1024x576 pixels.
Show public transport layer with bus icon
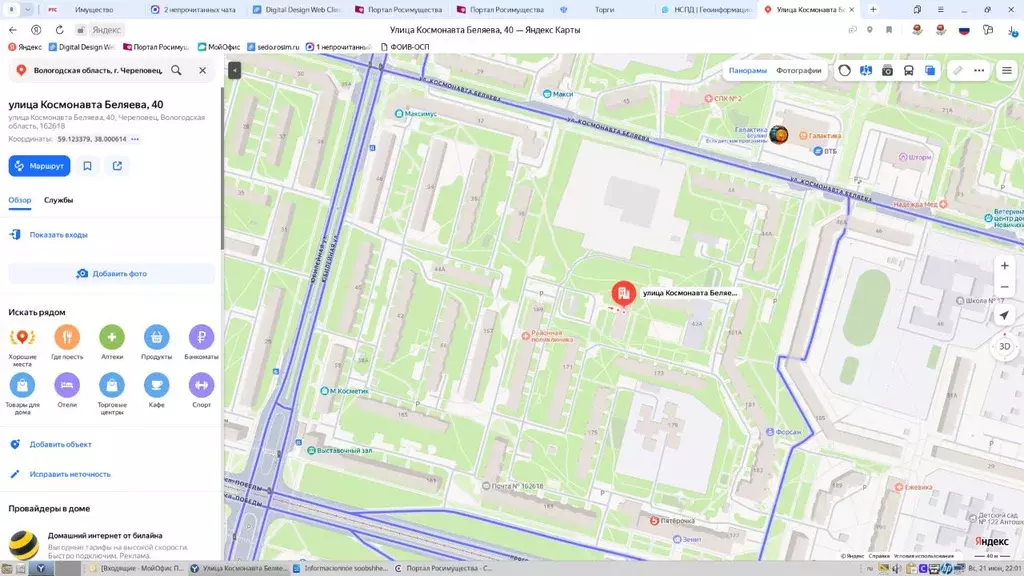pos(908,71)
